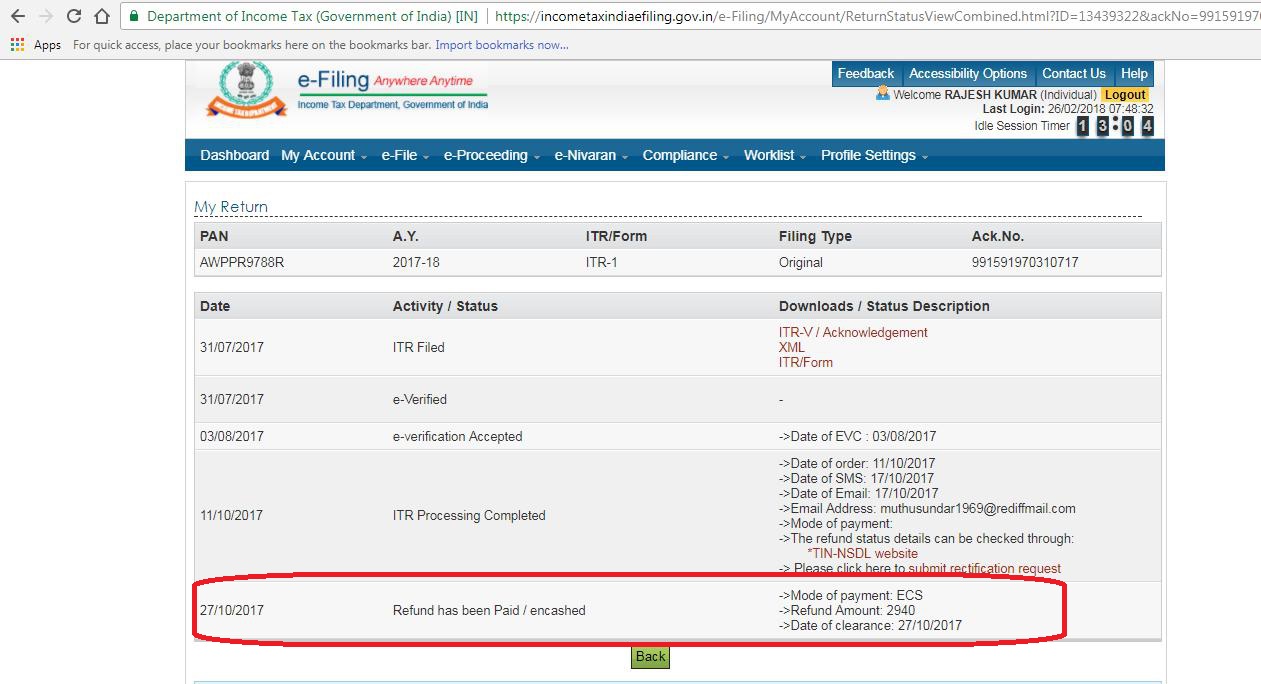Click the secure padlock icon
Image resolution: width=1261 pixels, height=684 pixels.
134,17
